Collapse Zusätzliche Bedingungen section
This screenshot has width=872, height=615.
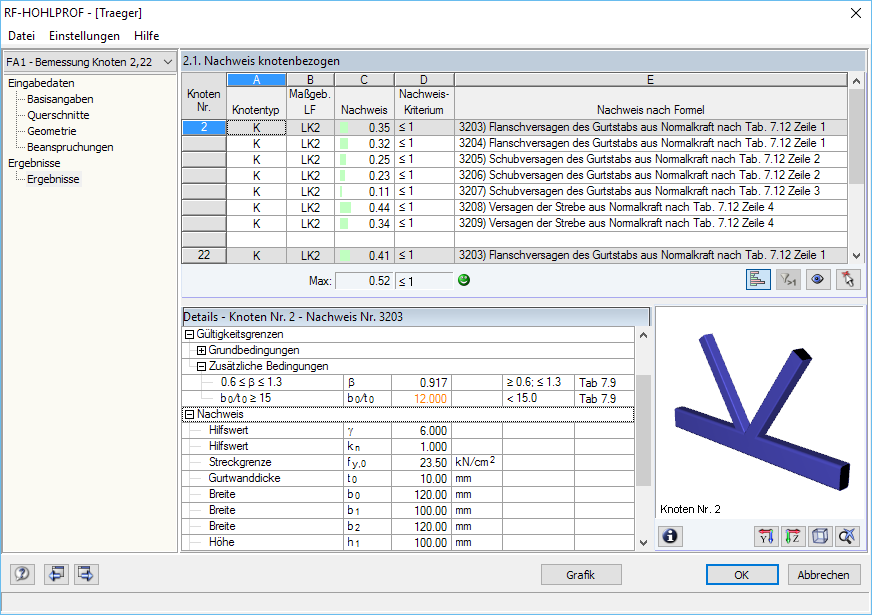(201, 366)
